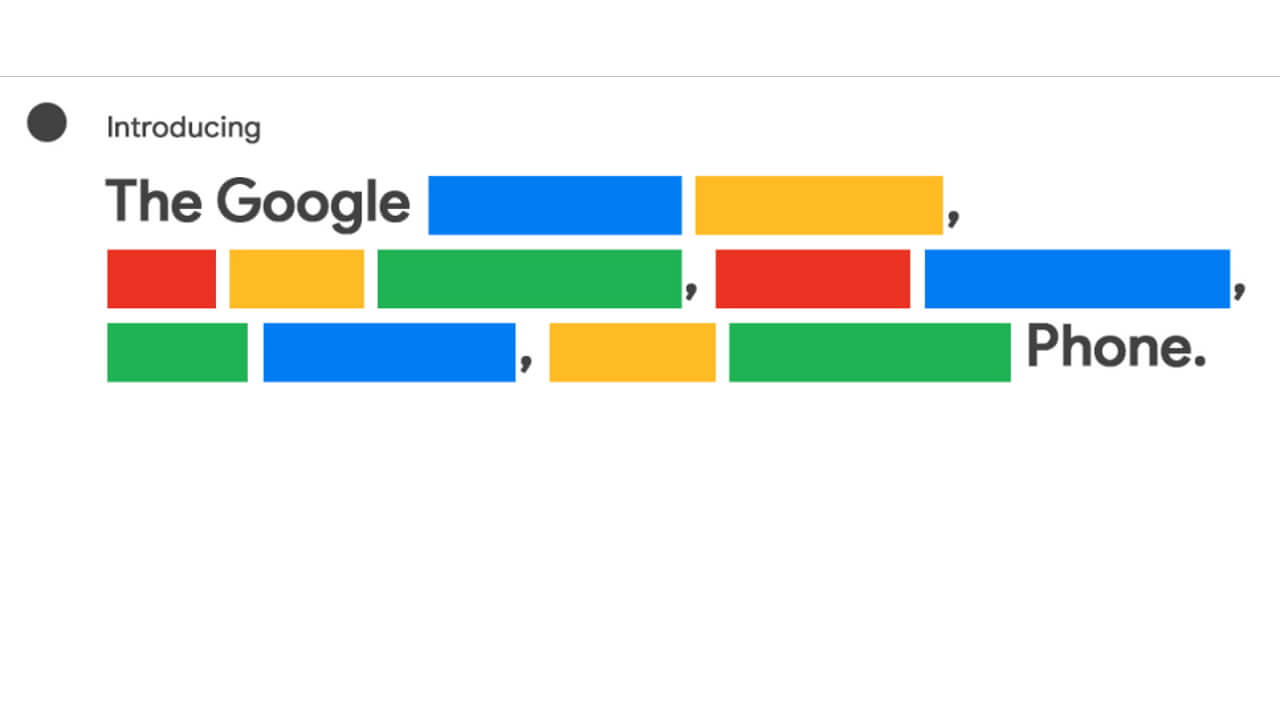Click the dark gray circle icon
This screenshot has height=720, width=1280.
tap(47, 122)
